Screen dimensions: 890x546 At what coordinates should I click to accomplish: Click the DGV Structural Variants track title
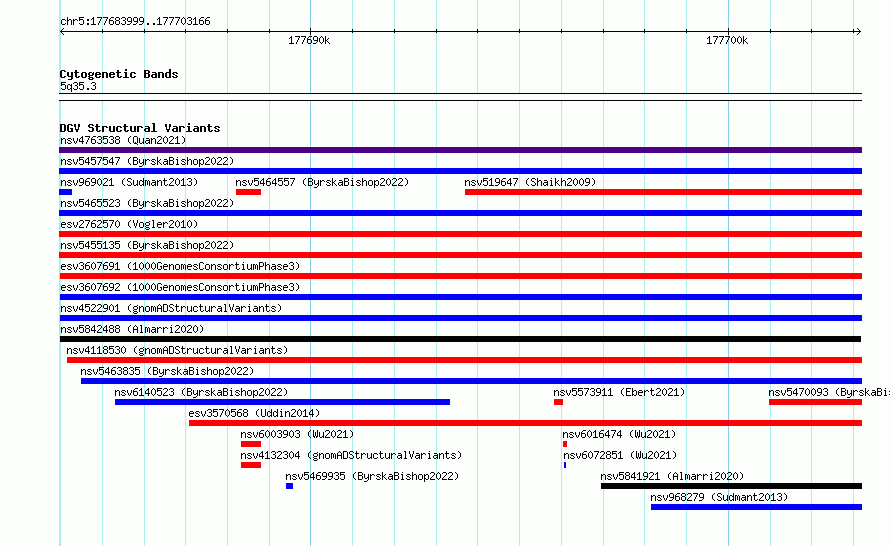(140, 128)
